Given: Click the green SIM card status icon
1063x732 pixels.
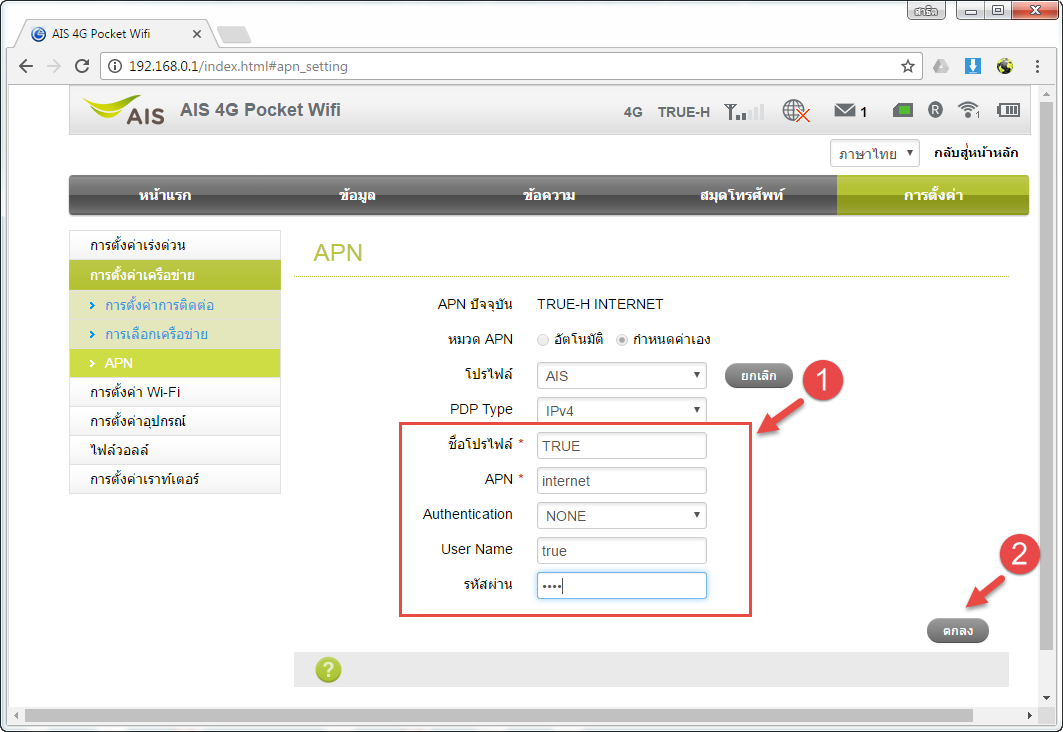Looking at the screenshot, I should (902, 110).
